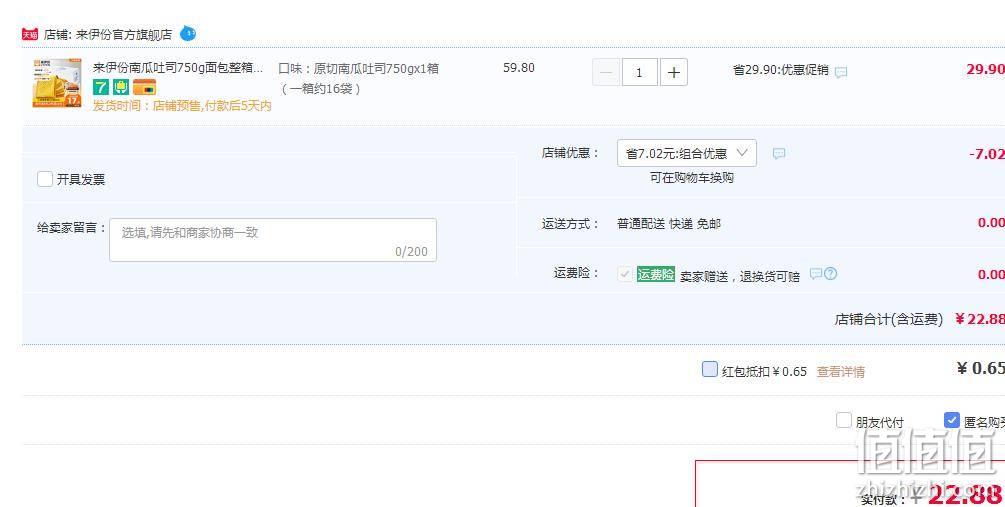Check the 红包抵扣 ¥0.65 checkbox
Screen dimensions: 1005x507
coord(710,369)
